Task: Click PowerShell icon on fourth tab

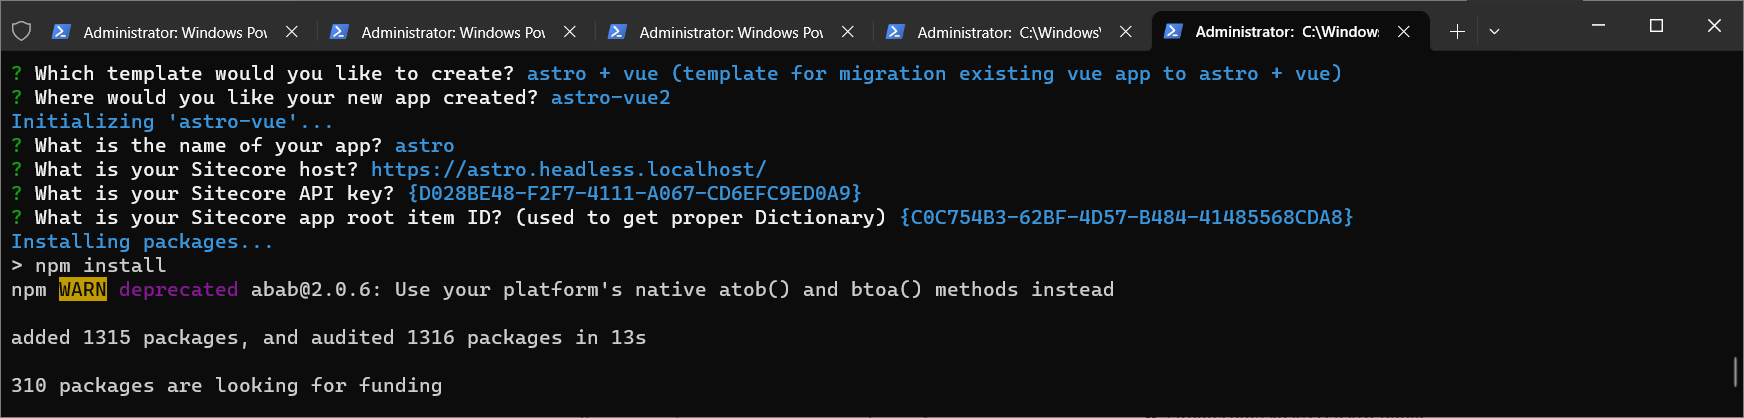Action: [x=895, y=32]
